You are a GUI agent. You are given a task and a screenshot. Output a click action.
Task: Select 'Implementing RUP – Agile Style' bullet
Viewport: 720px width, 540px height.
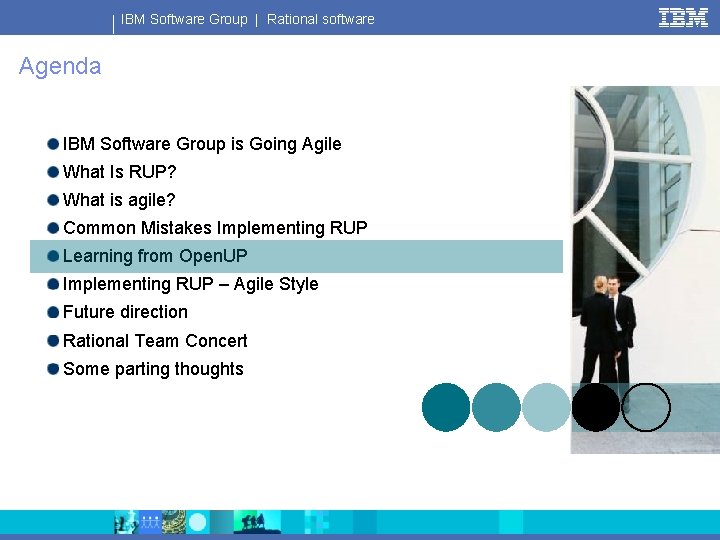pos(190,284)
